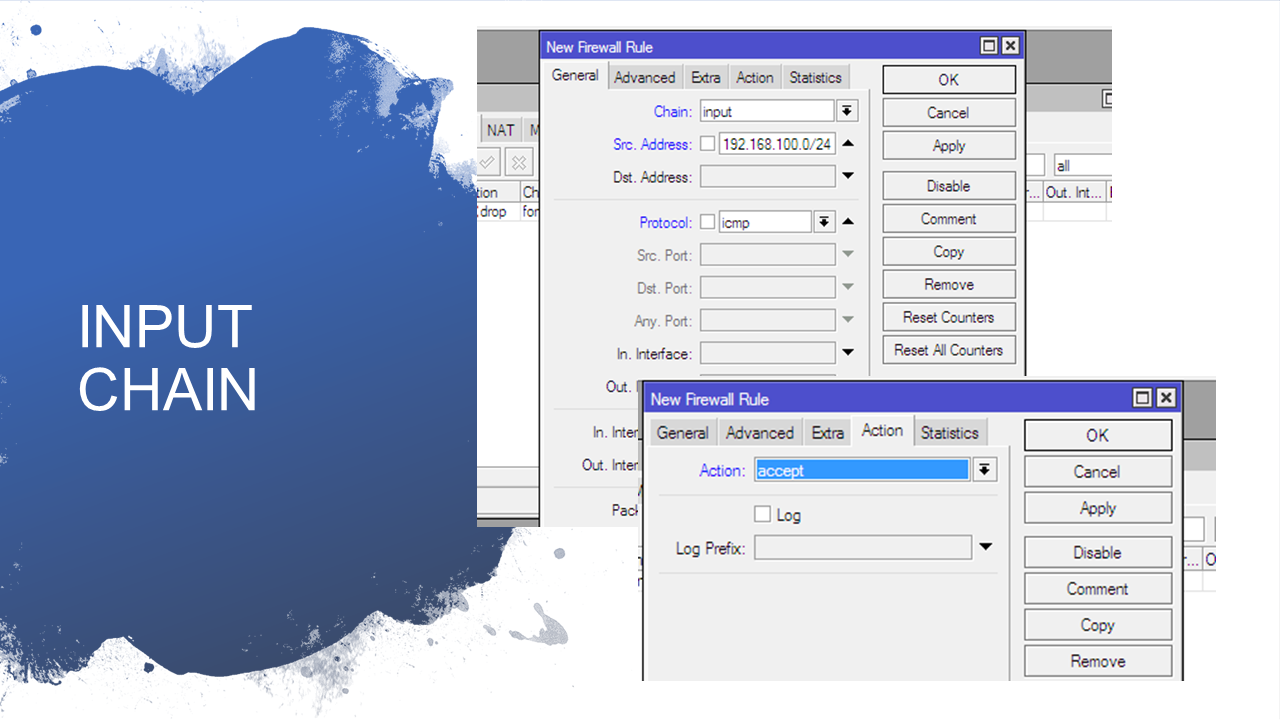
Task: Enable the Log checkbox
Action: pos(763,514)
